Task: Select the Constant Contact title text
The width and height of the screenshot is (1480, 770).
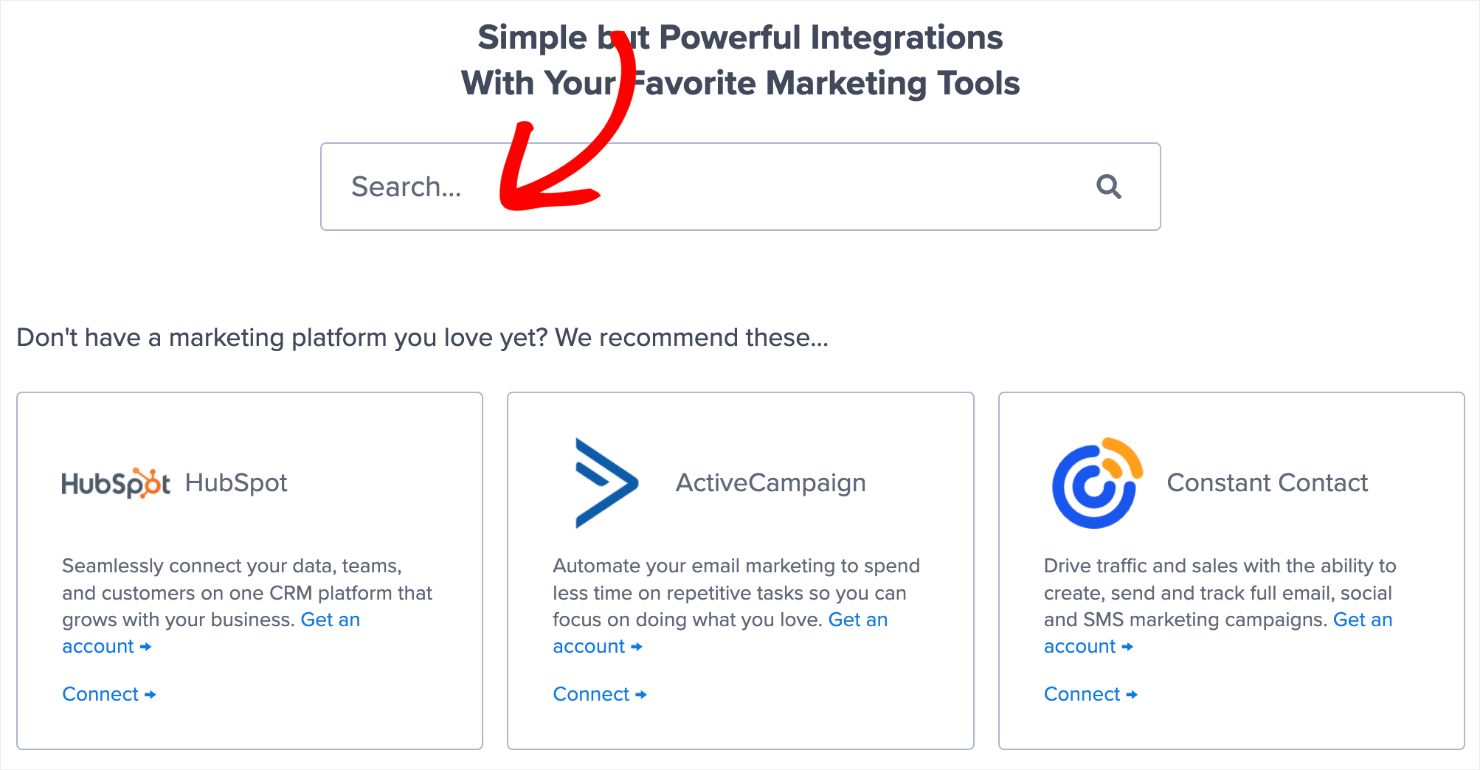Action: point(1267,483)
